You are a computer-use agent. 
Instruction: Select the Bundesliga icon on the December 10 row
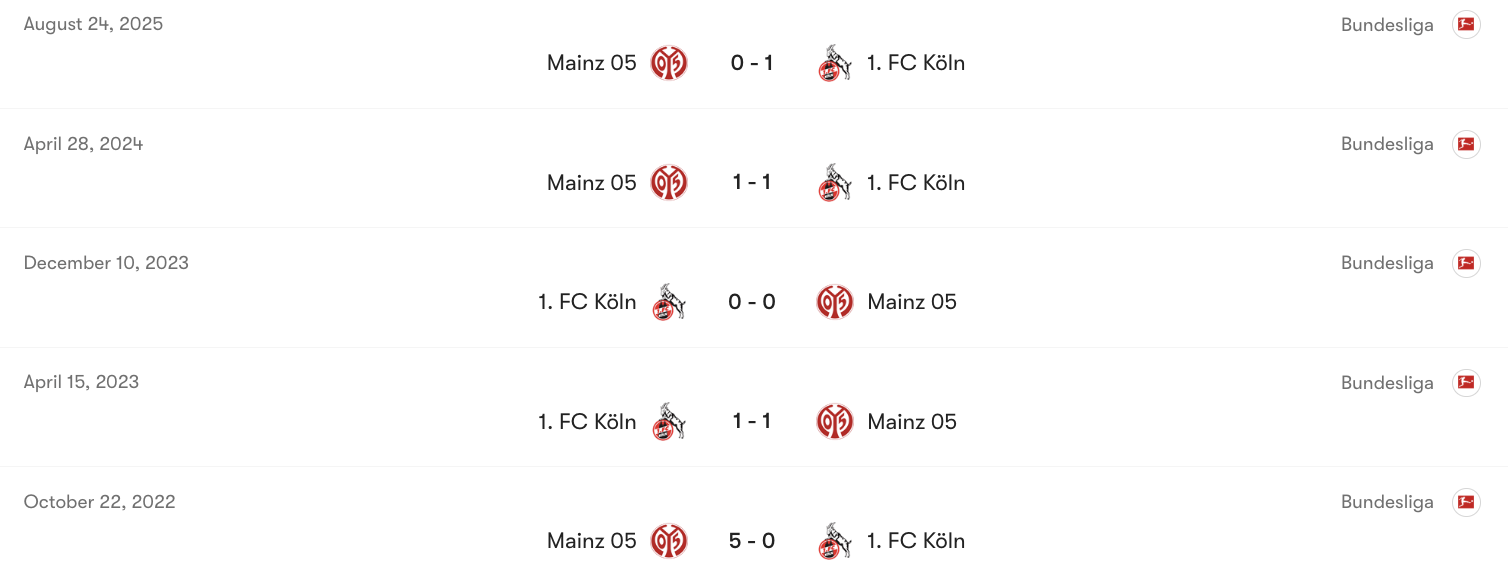click(1466, 263)
